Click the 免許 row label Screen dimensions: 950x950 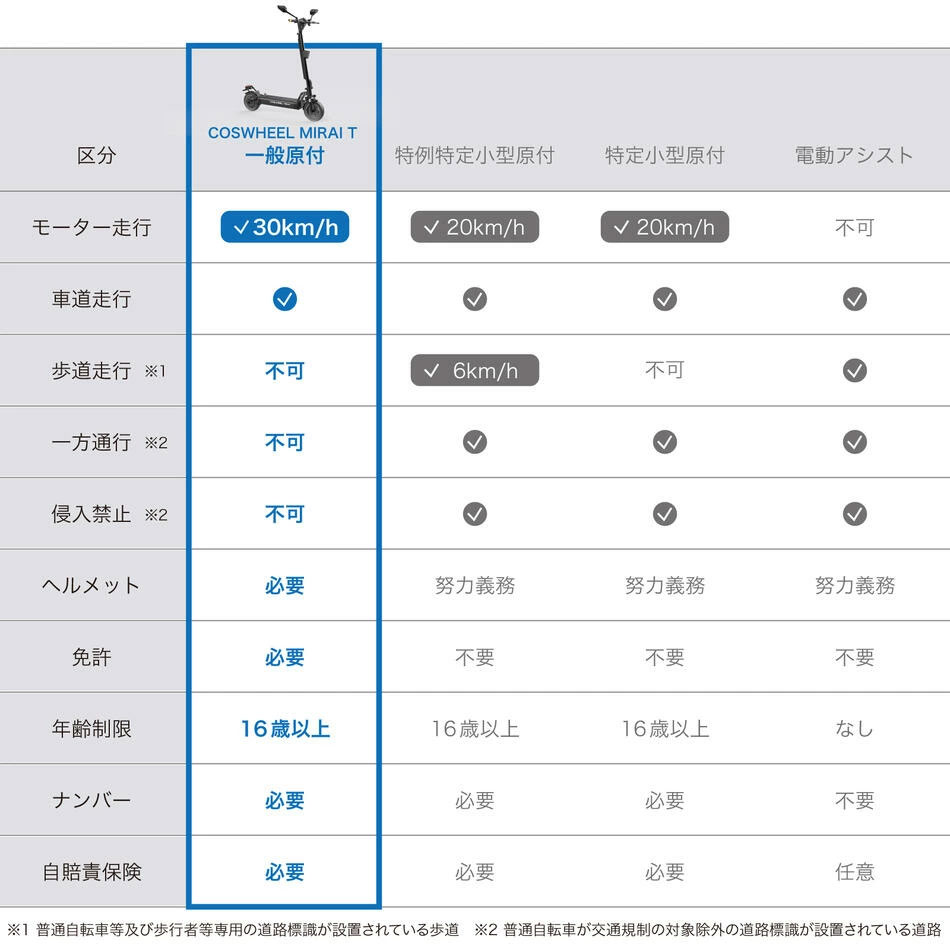[91, 657]
